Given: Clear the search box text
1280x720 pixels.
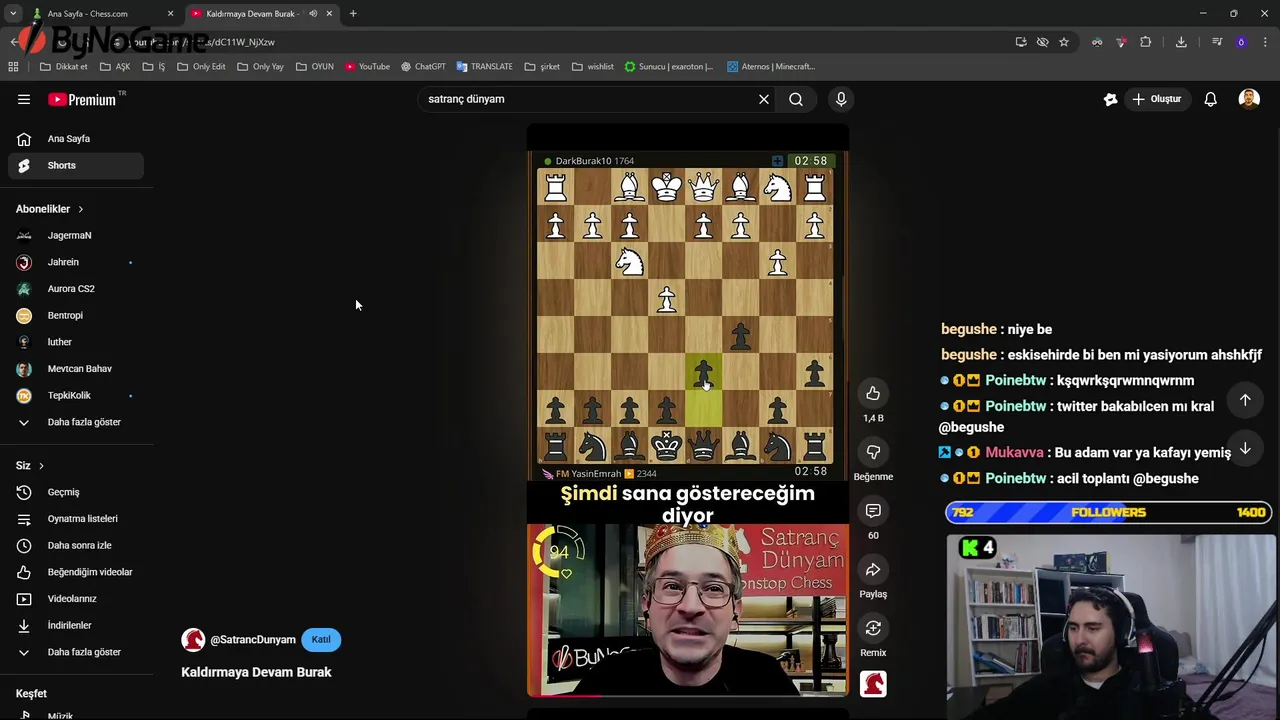Looking at the screenshot, I should pos(764,99).
